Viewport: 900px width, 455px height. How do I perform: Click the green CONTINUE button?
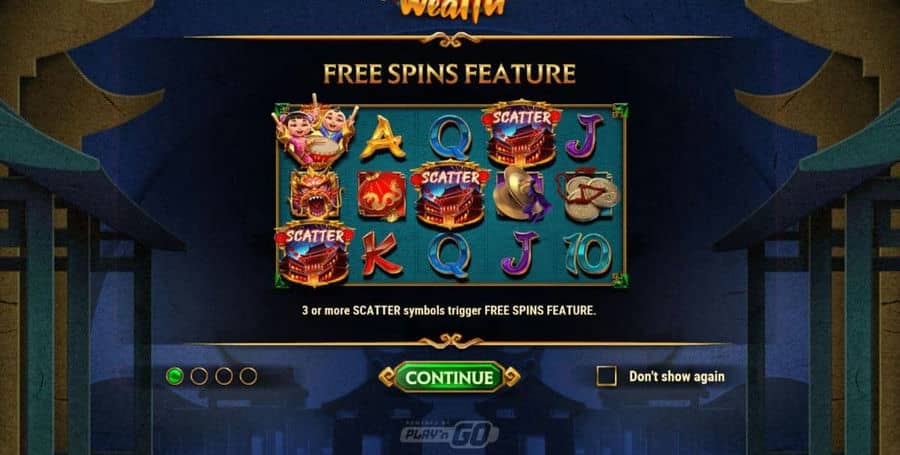pyautogui.click(x=449, y=377)
